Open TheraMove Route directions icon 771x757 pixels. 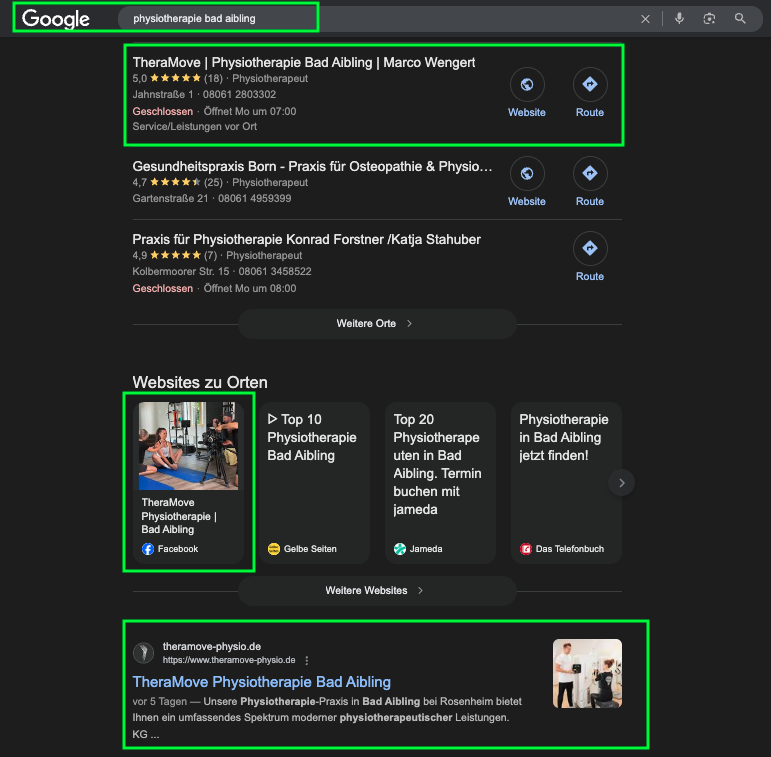pos(590,85)
